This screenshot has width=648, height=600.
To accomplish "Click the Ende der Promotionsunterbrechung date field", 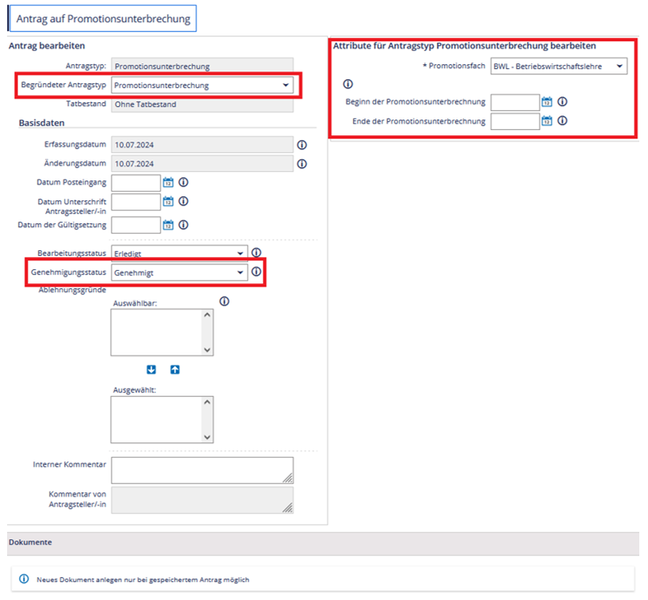I will pyautogui.click(x=515, y=121).
